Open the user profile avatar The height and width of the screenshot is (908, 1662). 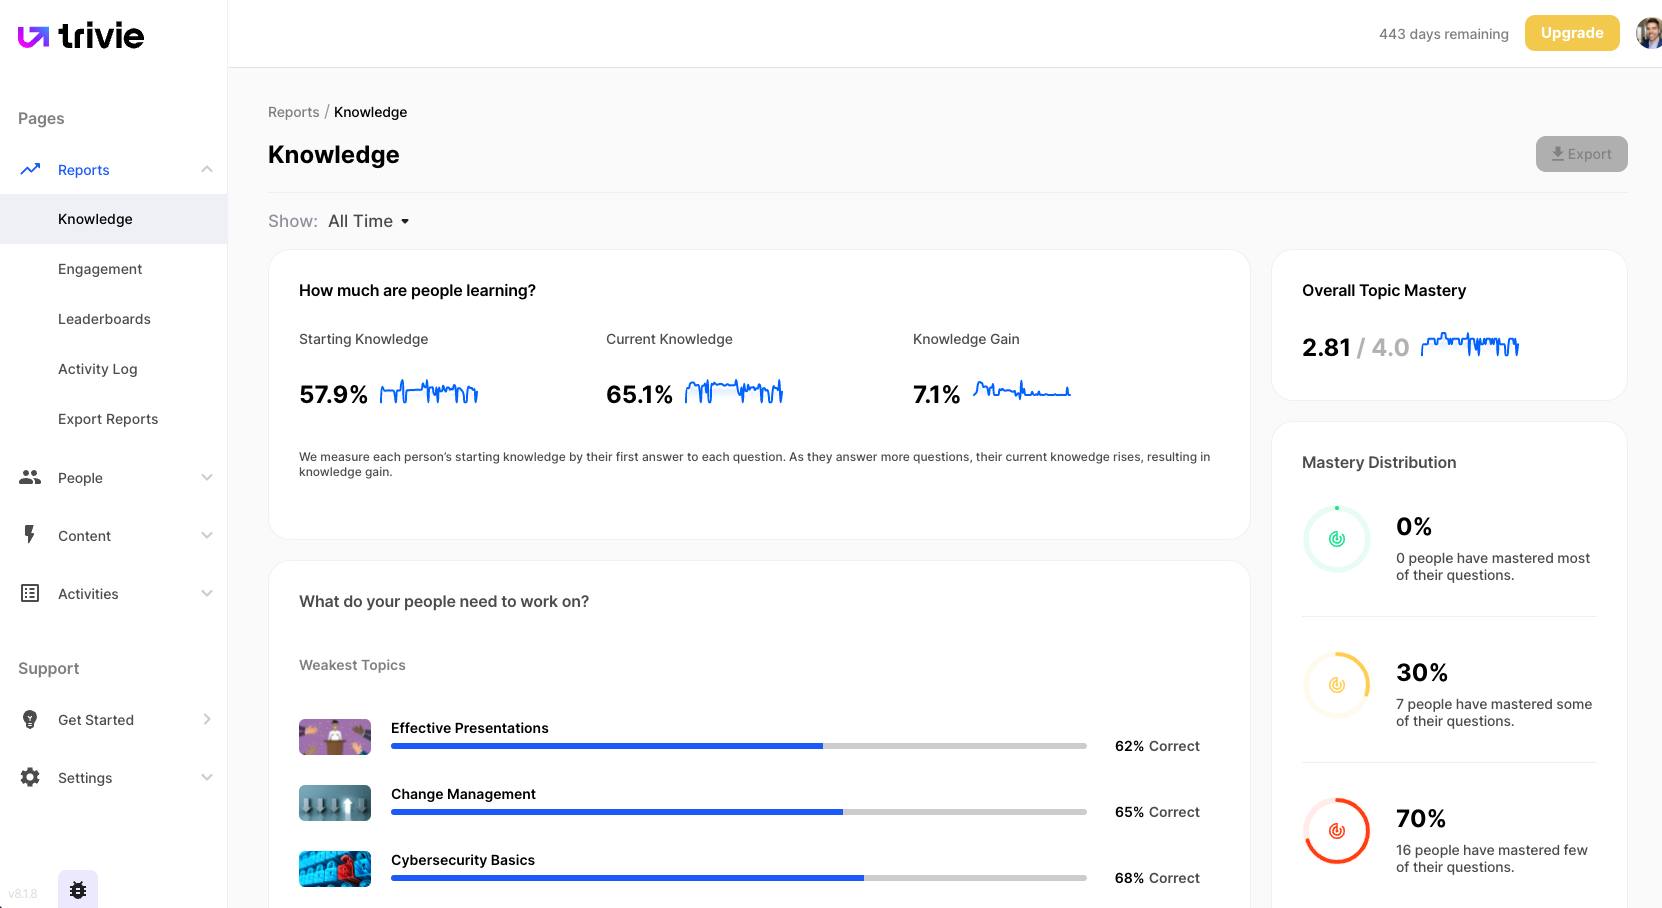[1647, 33]
